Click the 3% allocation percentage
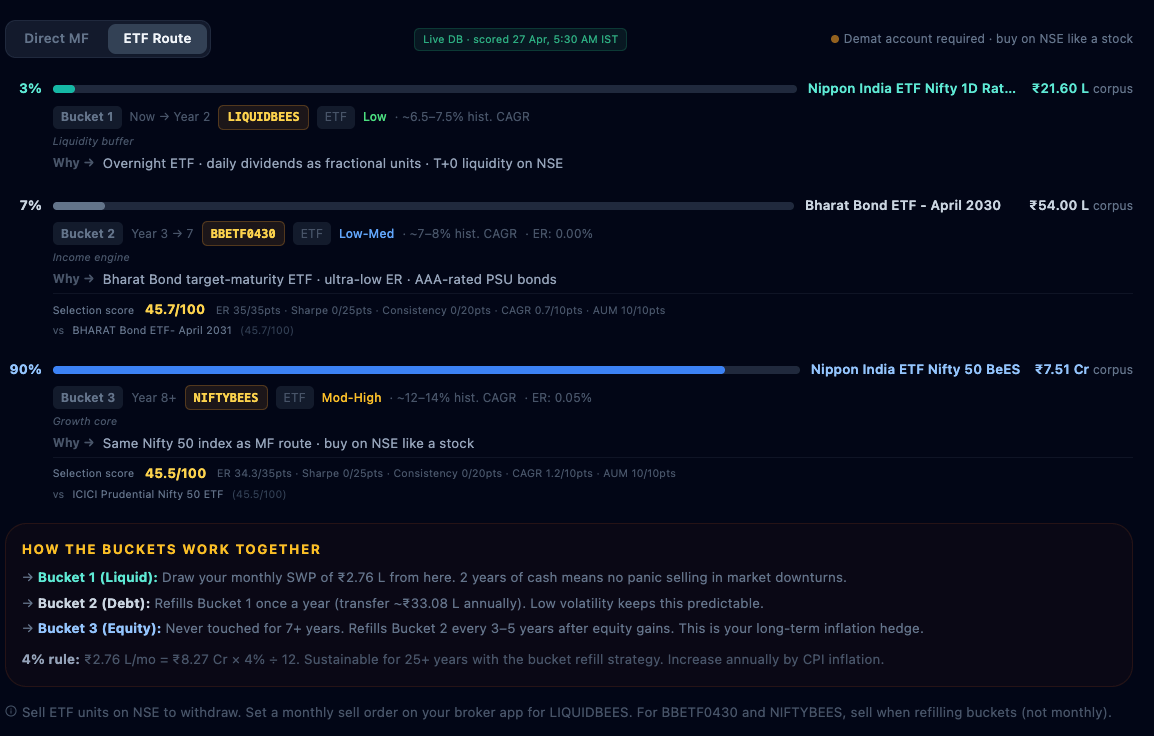Screen dimensions: 1154x736 click(x=30, y=88)
